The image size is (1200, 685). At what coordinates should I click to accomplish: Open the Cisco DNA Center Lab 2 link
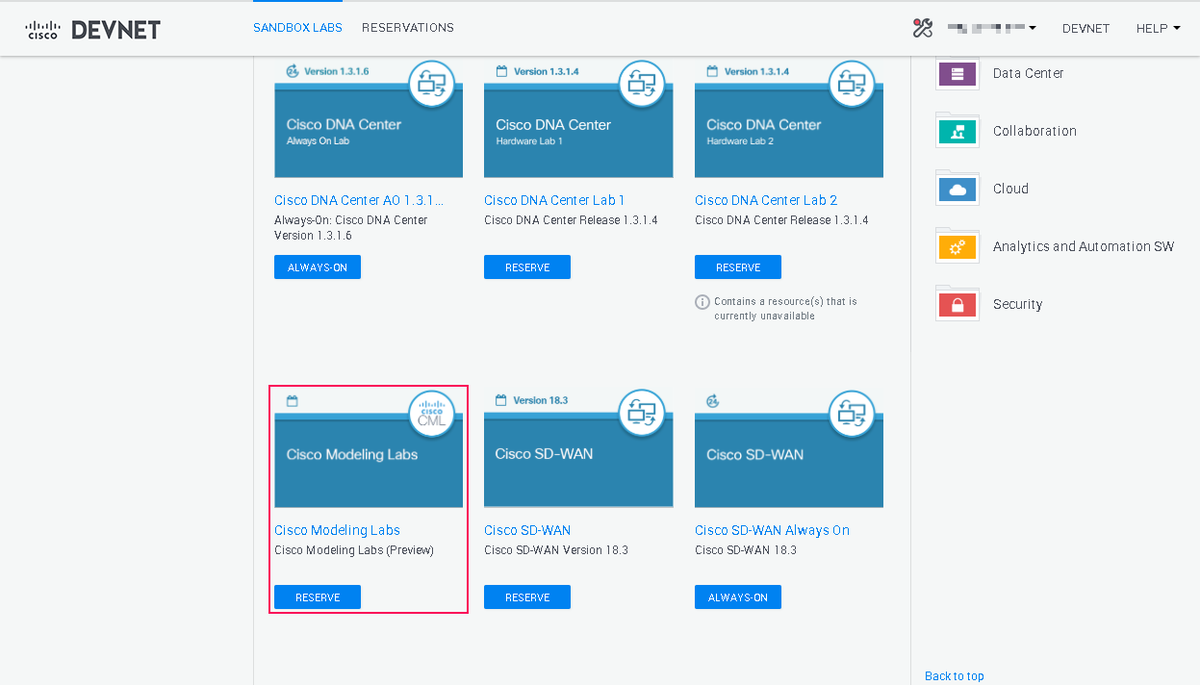766,200
